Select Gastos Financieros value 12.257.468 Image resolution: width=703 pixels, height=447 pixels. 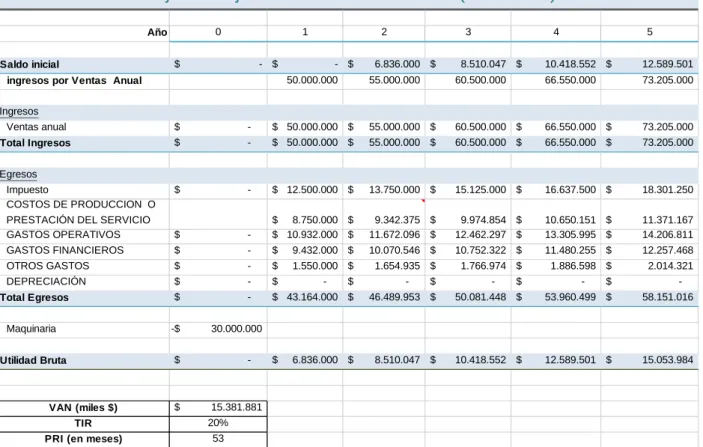pos(667,250)
